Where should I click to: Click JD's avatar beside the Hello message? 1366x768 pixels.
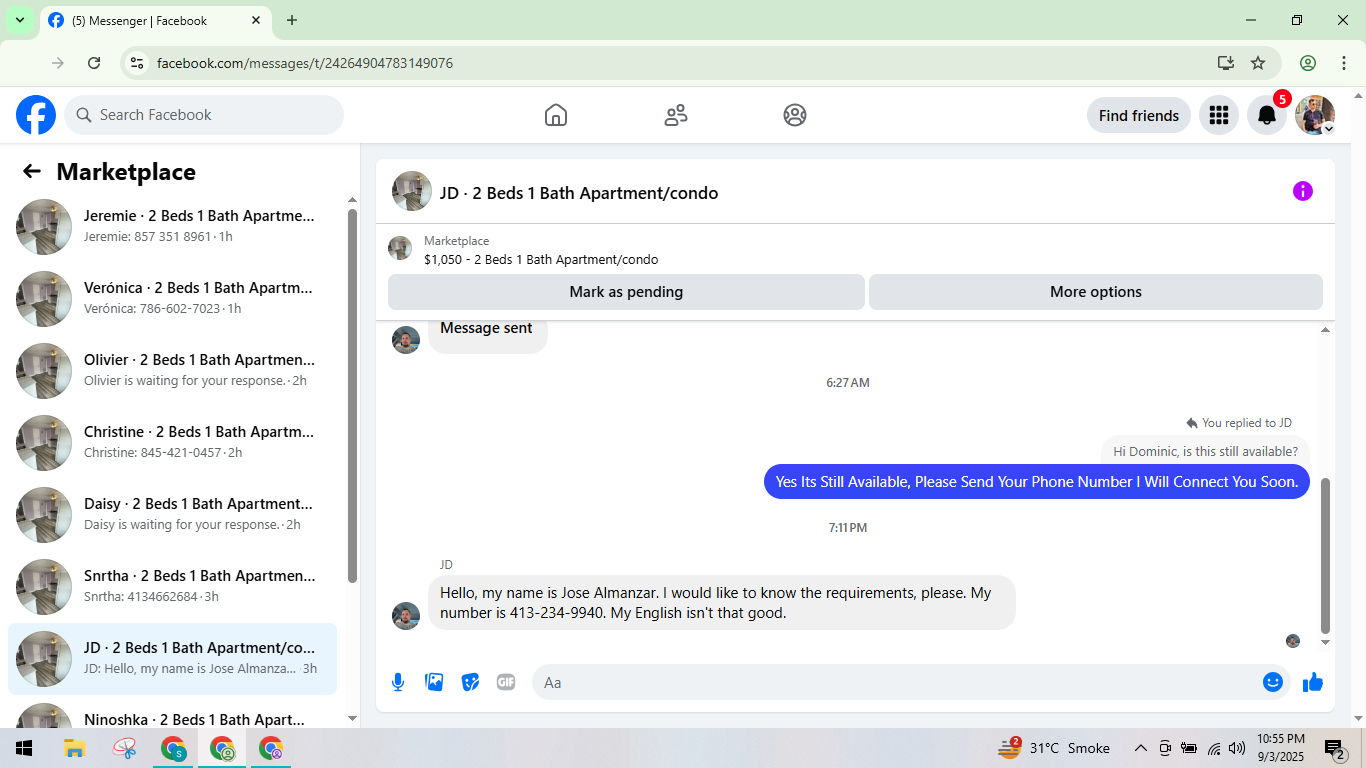point(406,616)
